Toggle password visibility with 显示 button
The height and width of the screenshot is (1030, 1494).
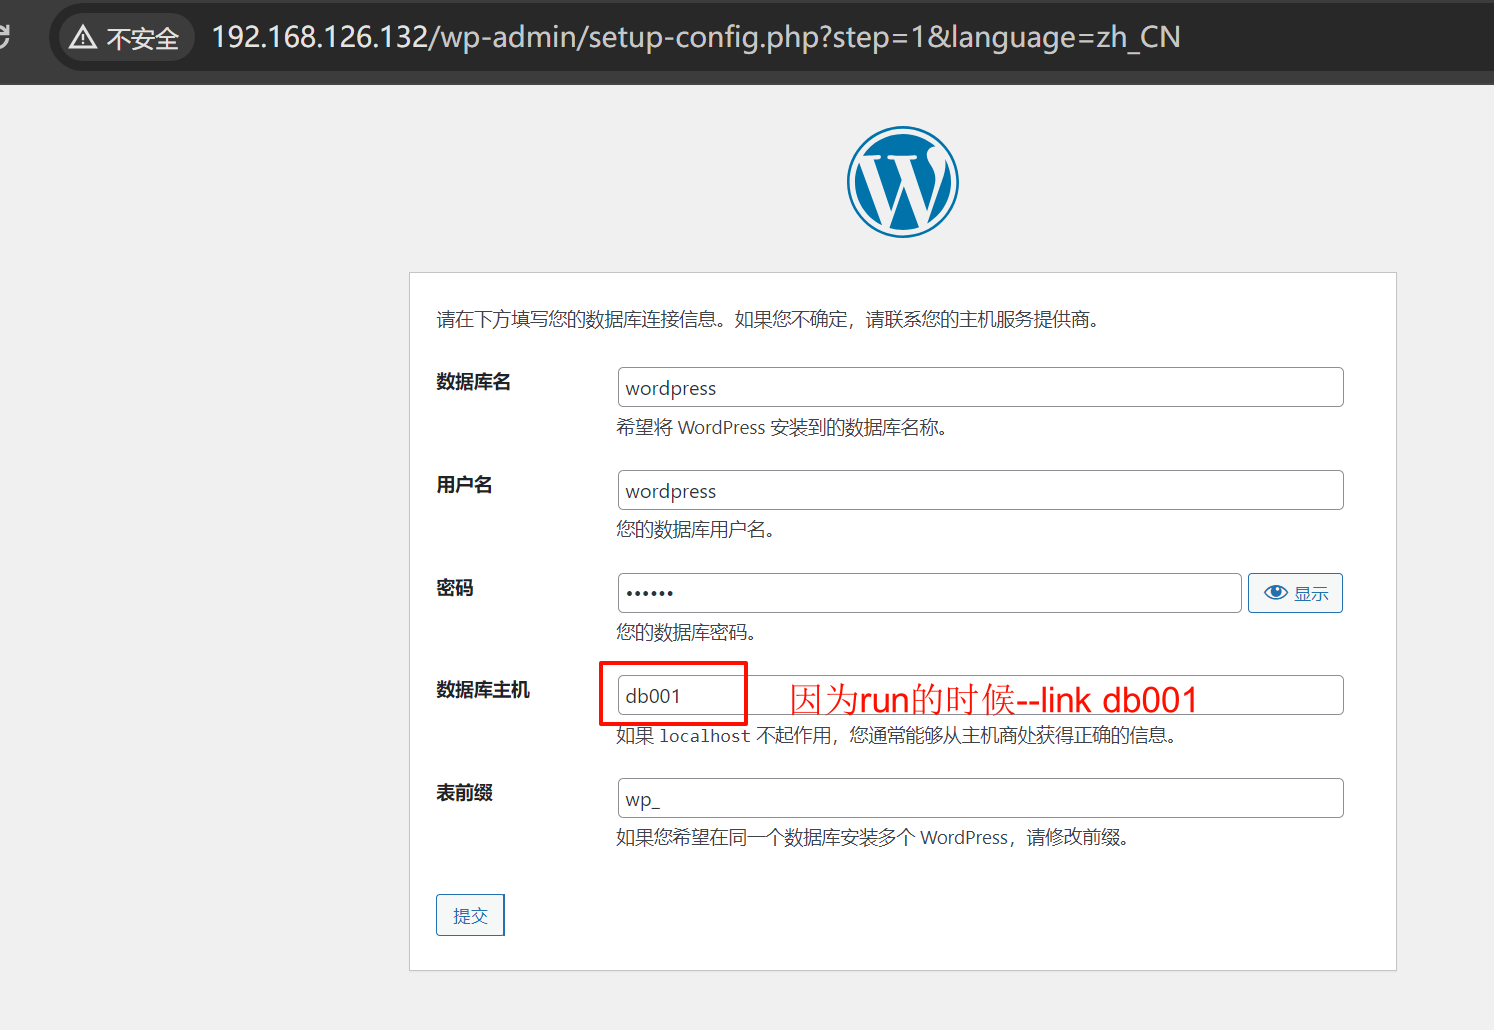[1295, 593]
